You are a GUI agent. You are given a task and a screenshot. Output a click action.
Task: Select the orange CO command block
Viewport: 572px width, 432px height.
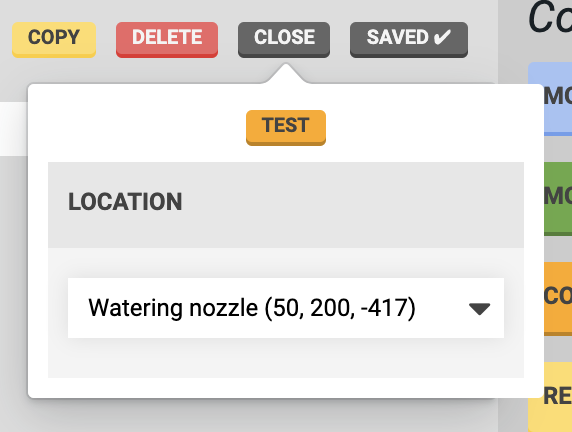558,298
